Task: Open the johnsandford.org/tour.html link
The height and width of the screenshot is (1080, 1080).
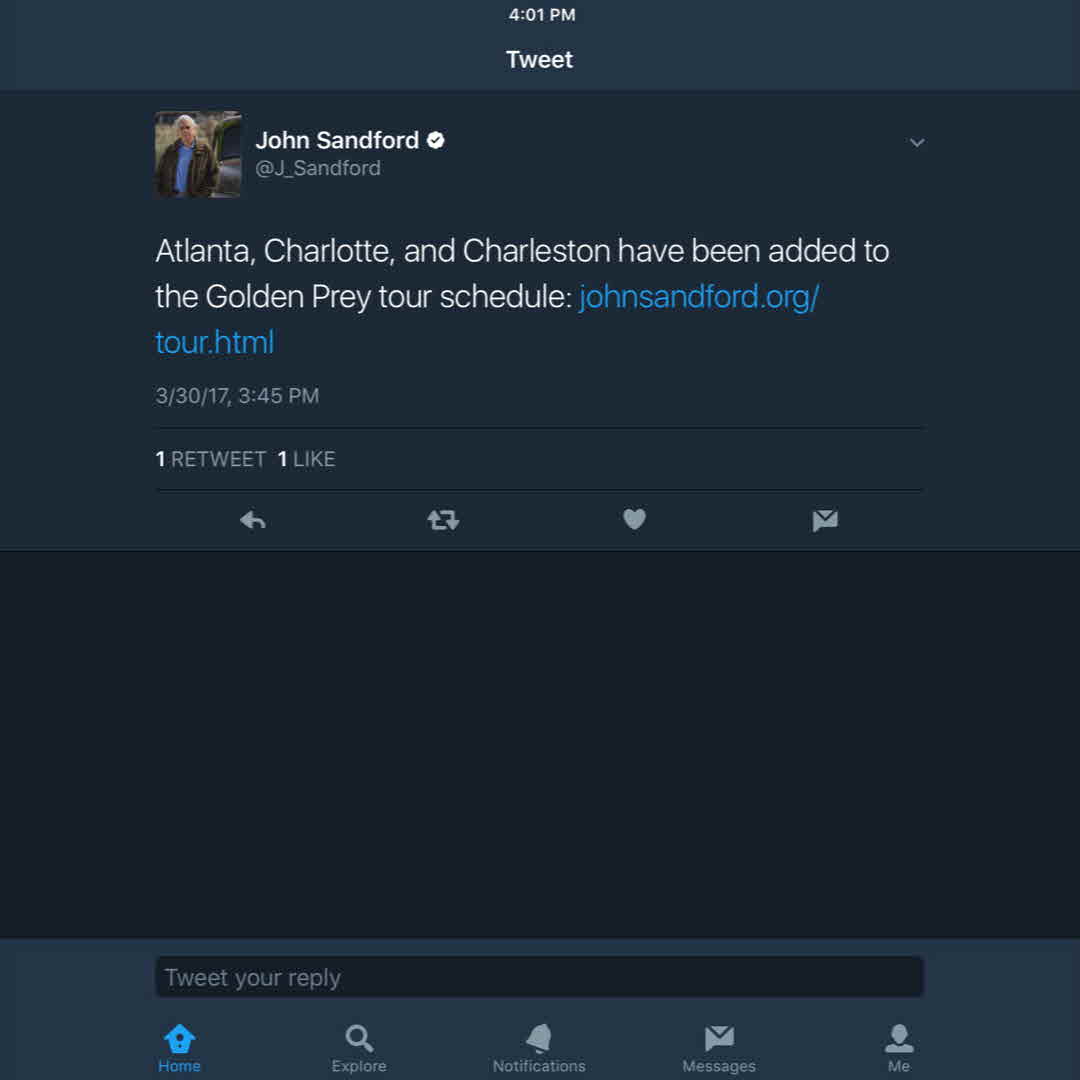Action: point(697,296)
